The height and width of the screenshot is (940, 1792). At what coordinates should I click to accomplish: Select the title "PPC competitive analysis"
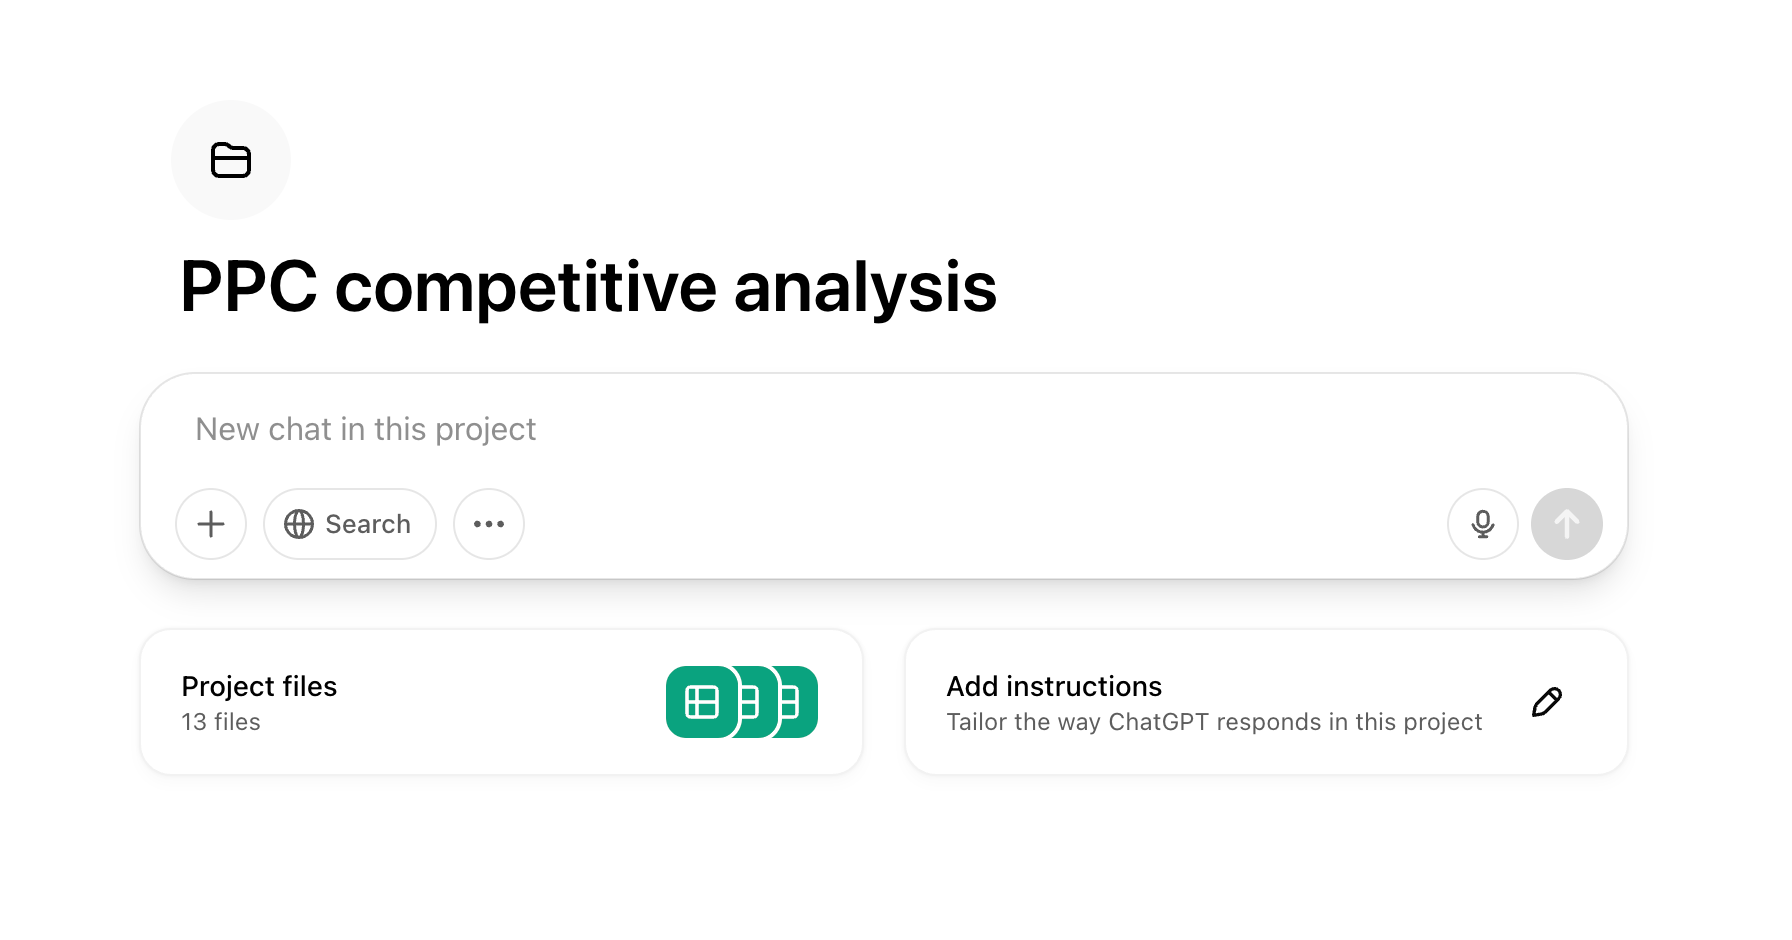click(x=589, y=289)
